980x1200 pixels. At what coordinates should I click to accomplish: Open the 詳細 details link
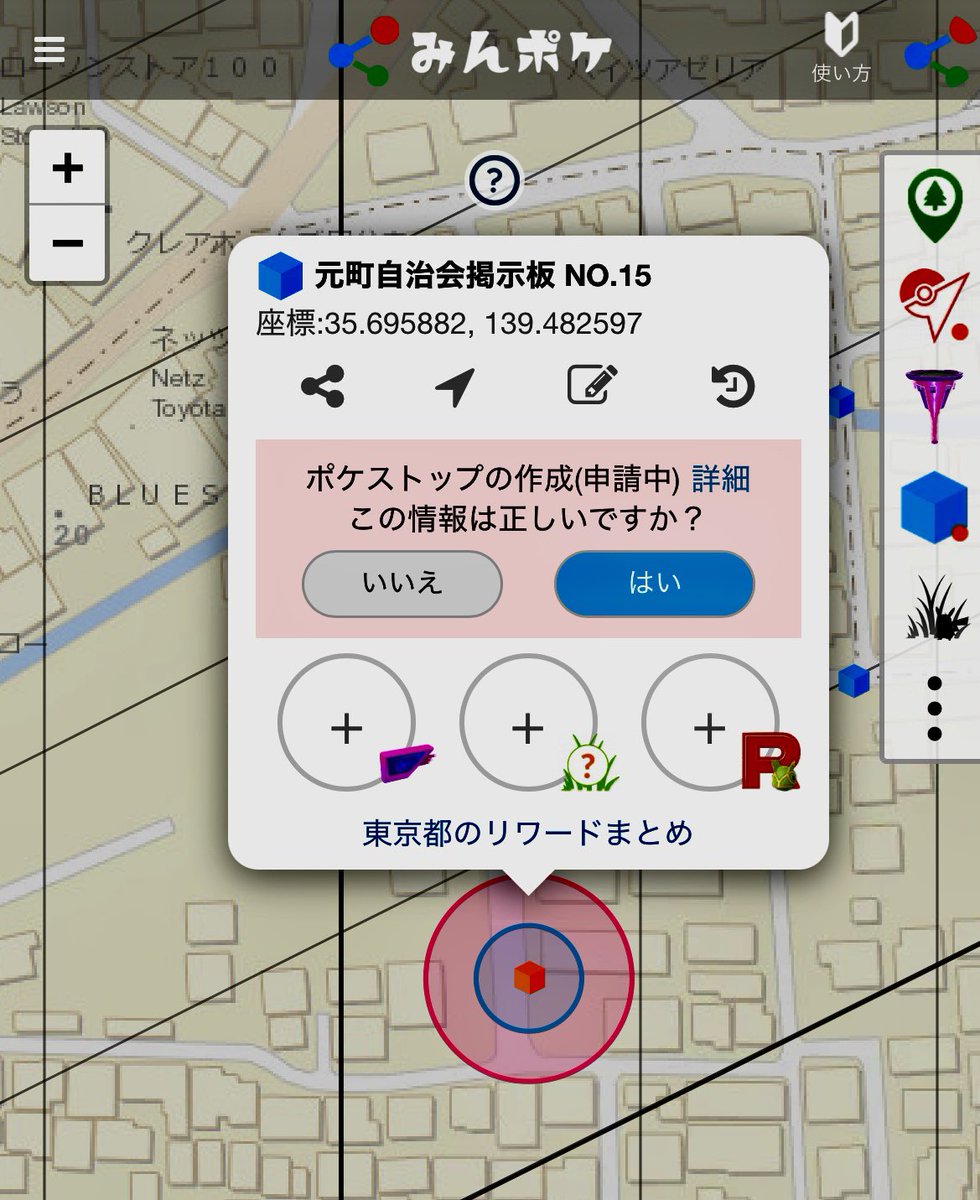(x=720, y=479)
